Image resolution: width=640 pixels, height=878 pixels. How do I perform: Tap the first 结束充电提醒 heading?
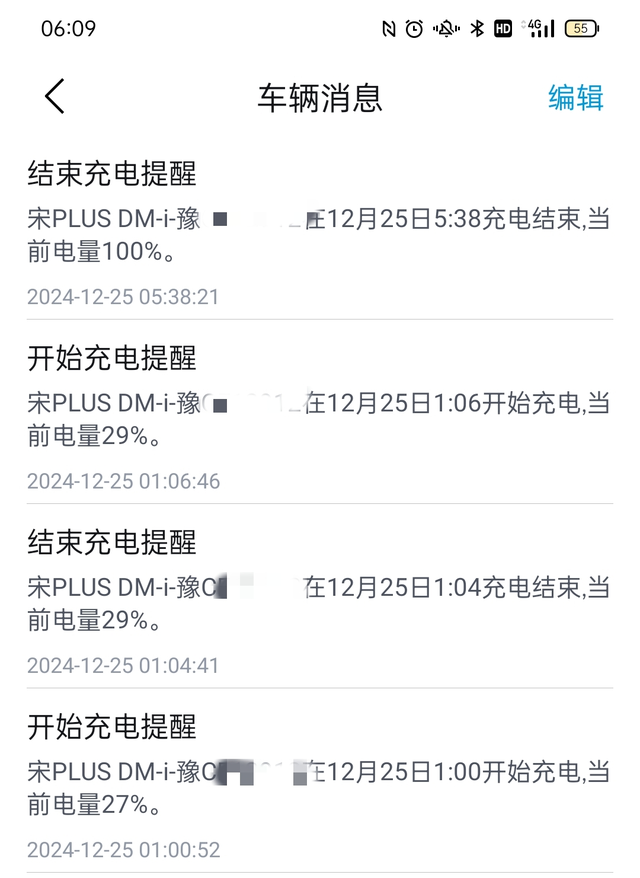point(112,175)
